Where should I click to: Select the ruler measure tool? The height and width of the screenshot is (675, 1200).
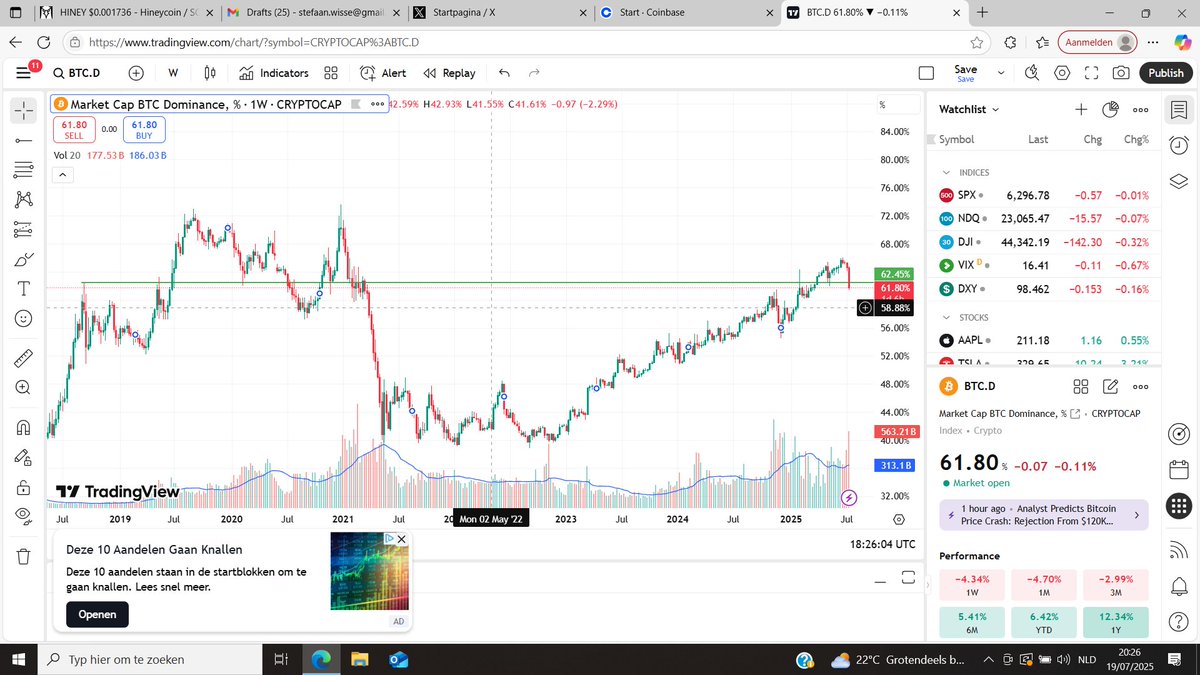pyautogui.click(x=23, y=357)
